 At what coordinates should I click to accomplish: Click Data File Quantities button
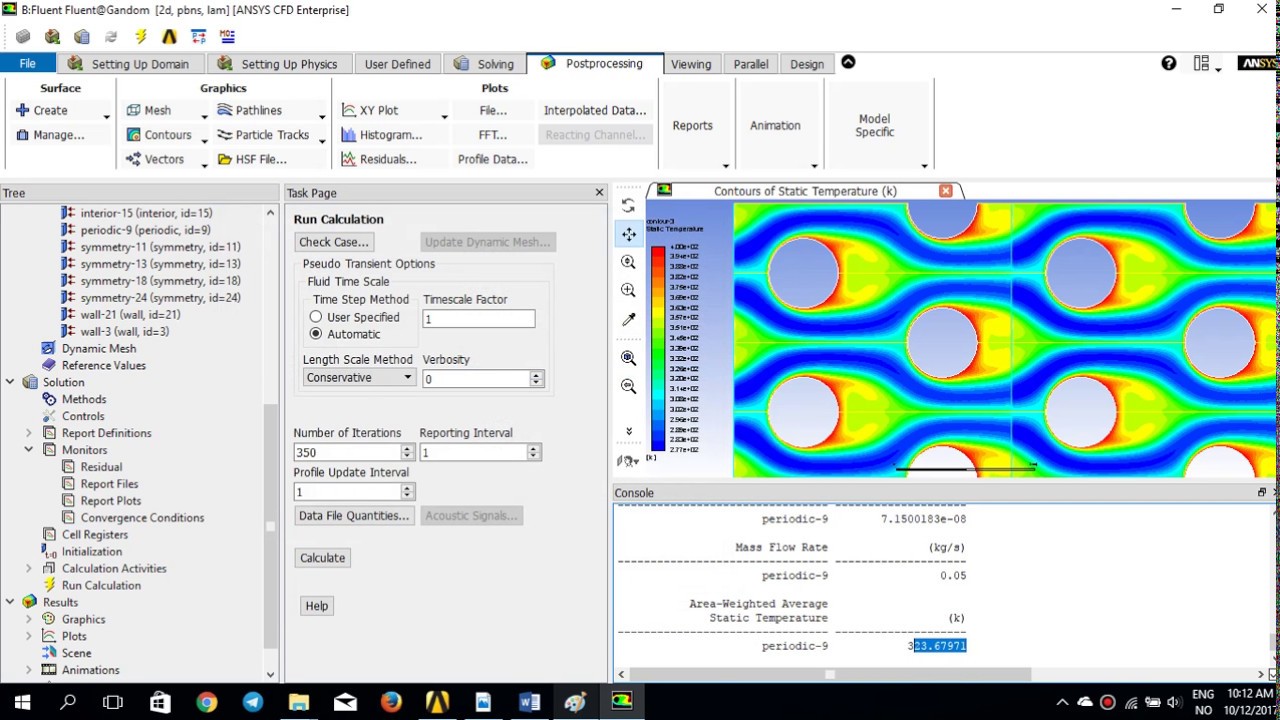pos(354,516)
